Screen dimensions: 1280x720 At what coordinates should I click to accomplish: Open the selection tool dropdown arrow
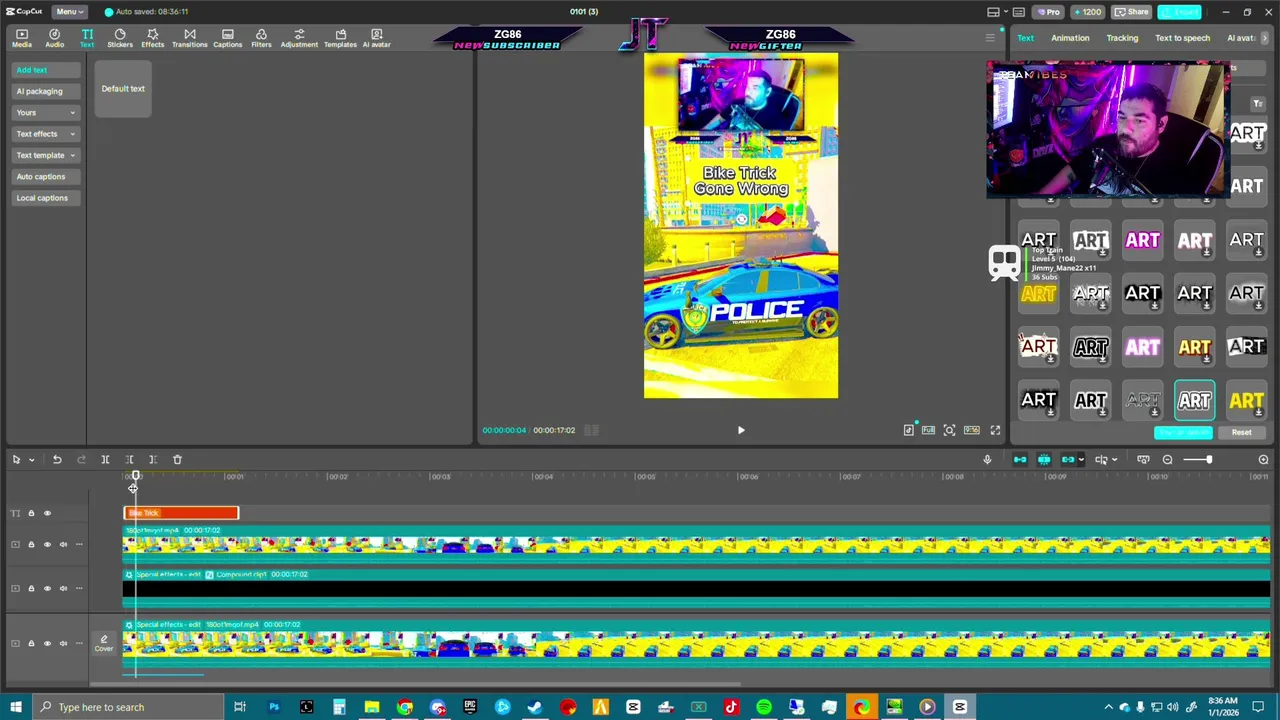tap(31, 459)
